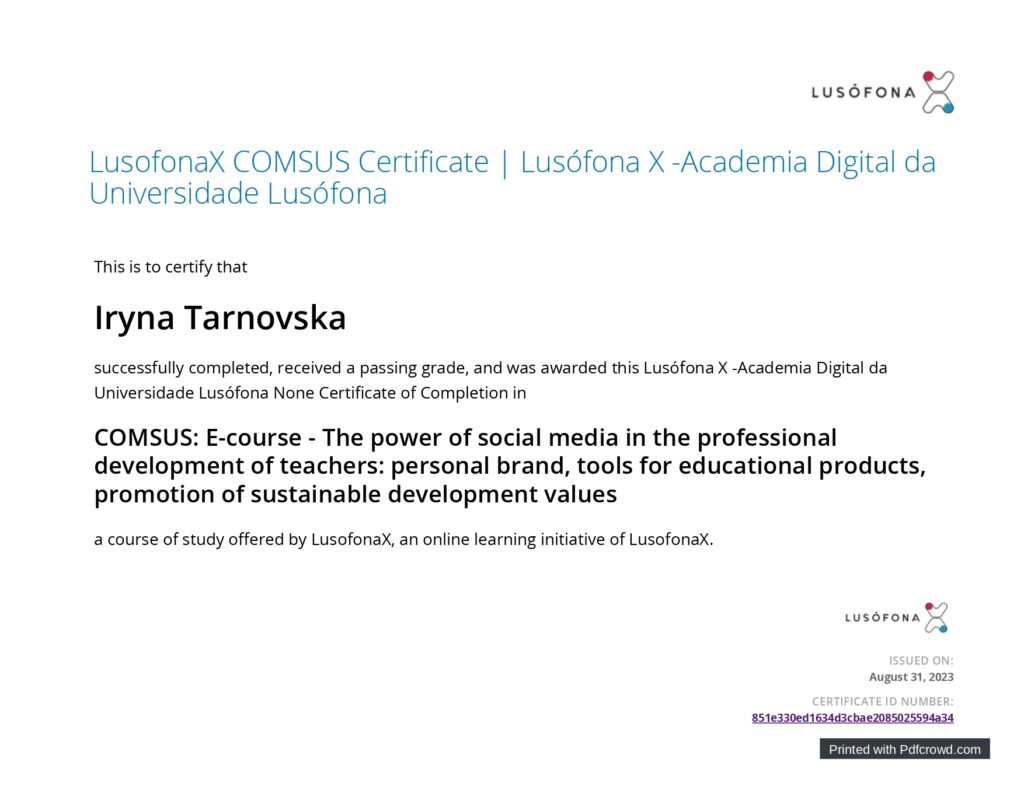Image resolution: width=1024 pixels, height=793 pixels.
Task: Open certificate ID link 851e330ed1634d3cbae2085025594a34
Action: [x=852, y=718]
